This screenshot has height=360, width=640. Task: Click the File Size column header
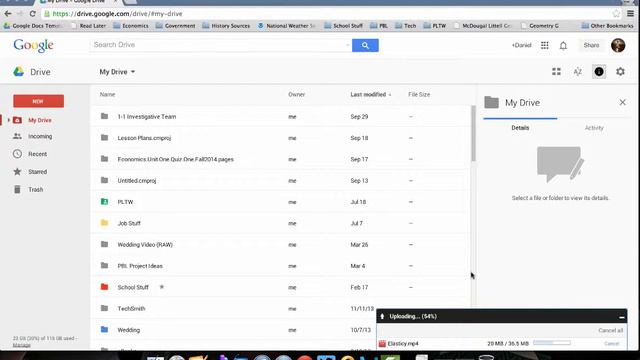coord(419,94)
